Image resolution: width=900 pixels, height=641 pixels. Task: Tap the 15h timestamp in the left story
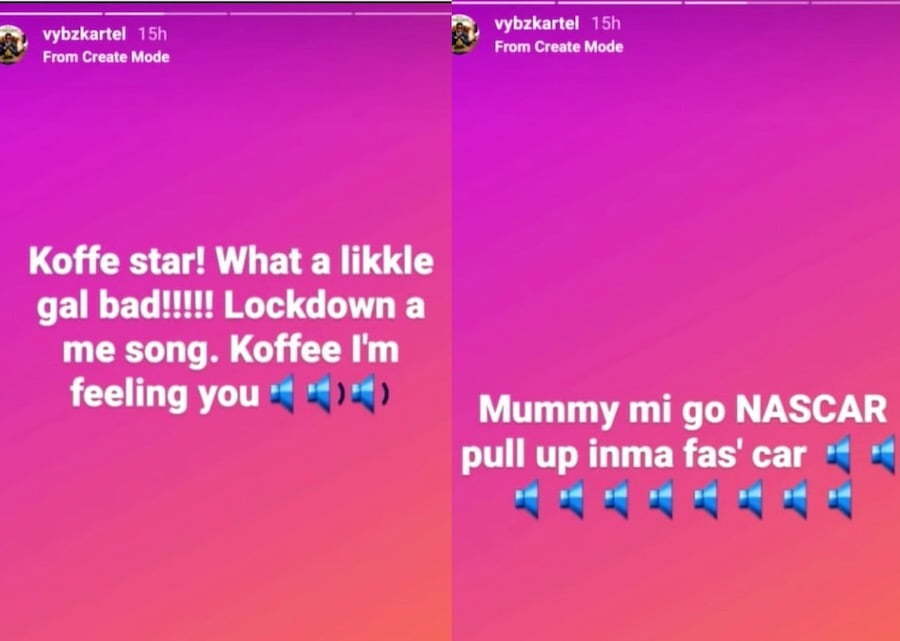point(152,34)
